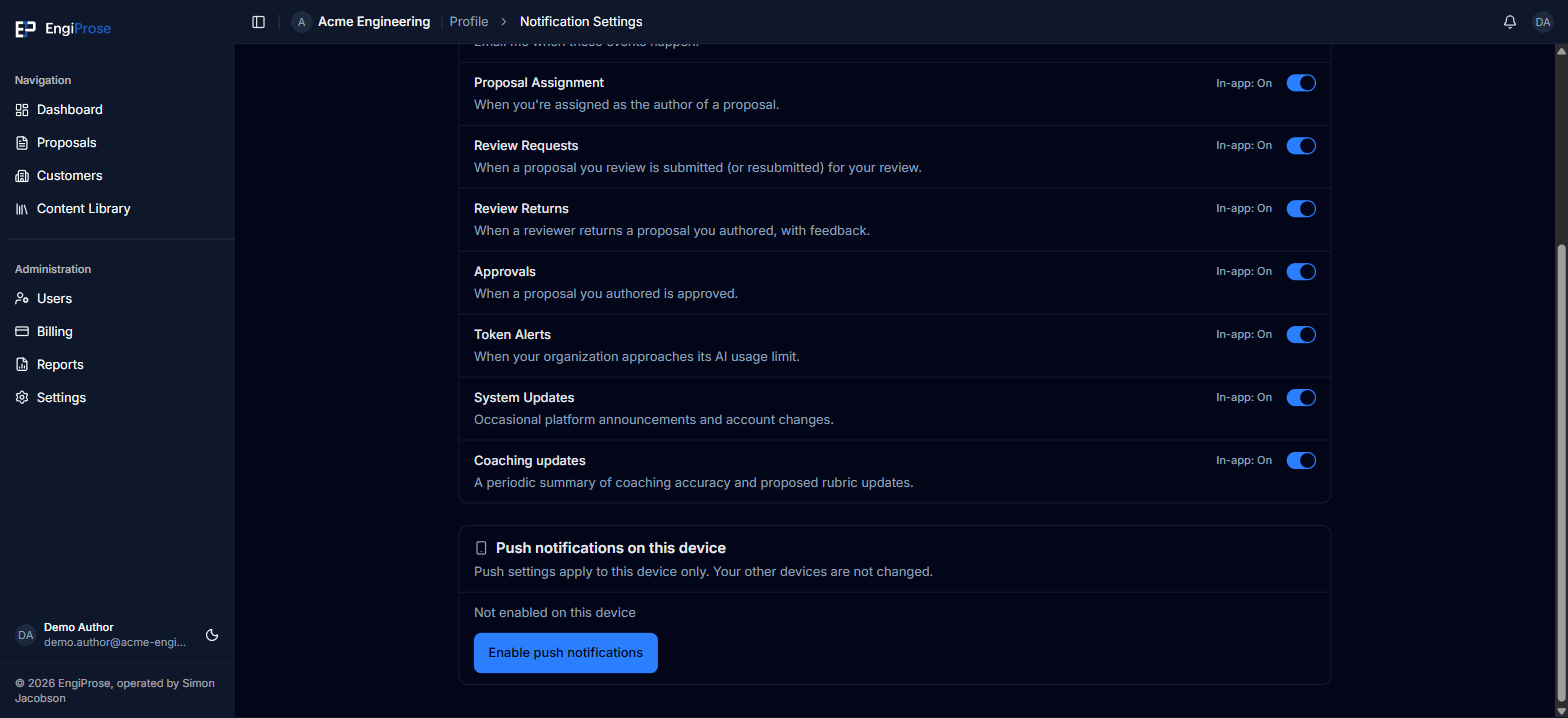Click the demo.author email address text

click(x=115, y=643)
